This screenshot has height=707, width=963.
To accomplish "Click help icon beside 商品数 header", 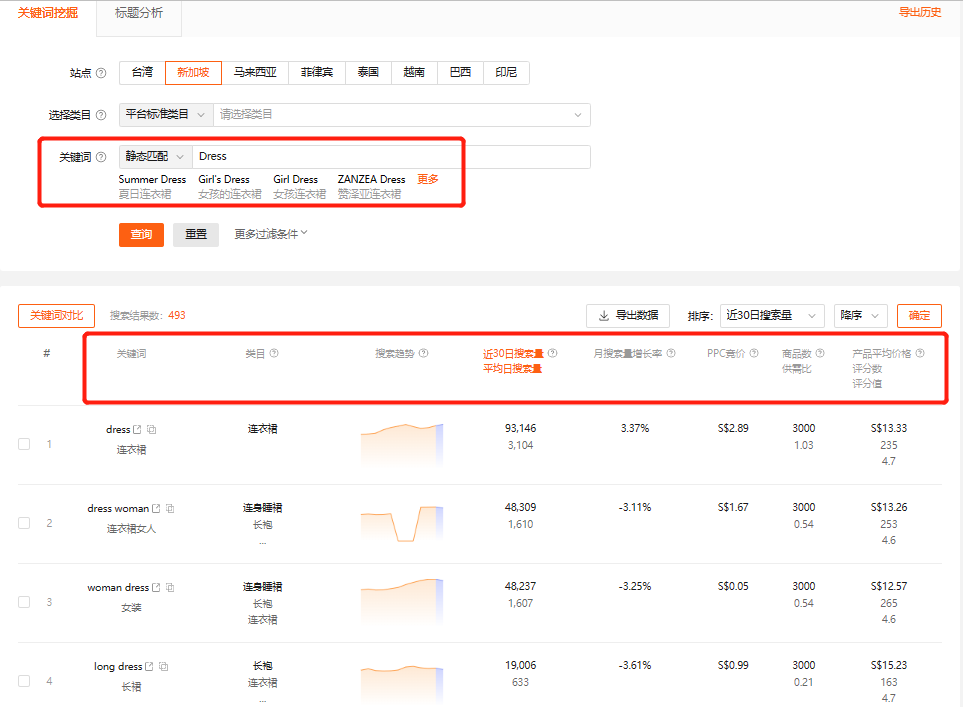I will [820, 353].
